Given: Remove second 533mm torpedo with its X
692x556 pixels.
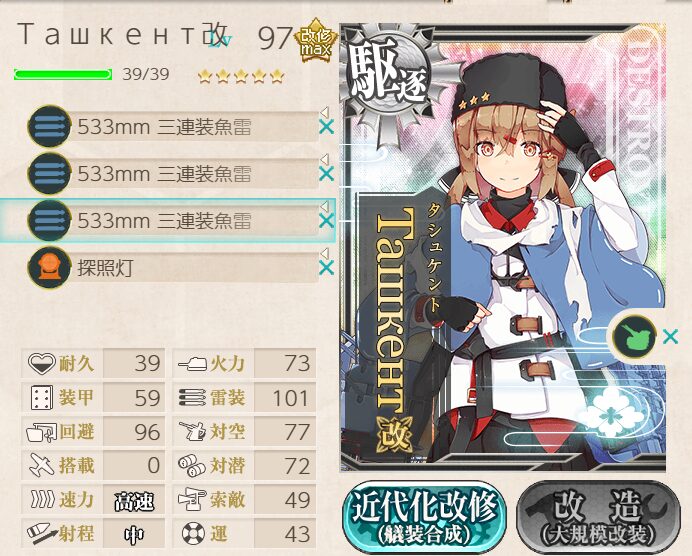Looking at the screenshot, I should click(326, 174).
